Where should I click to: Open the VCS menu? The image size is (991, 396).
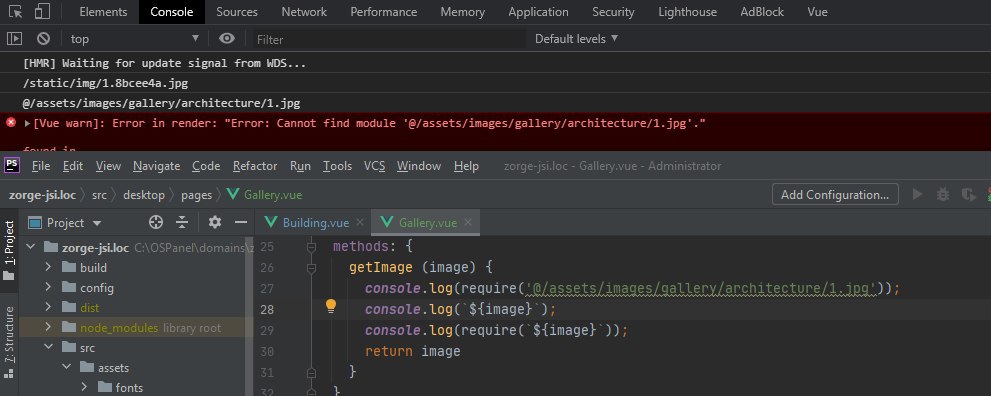(x=375, y=166)
